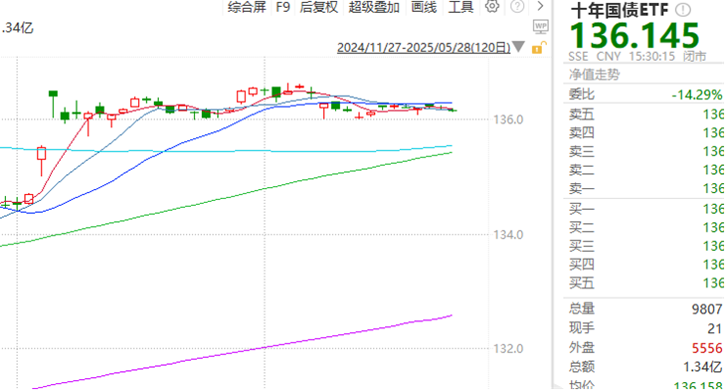Screen dimensions: 725x390
Task: Select the 买一 bid row
Action: pos(644,209)
